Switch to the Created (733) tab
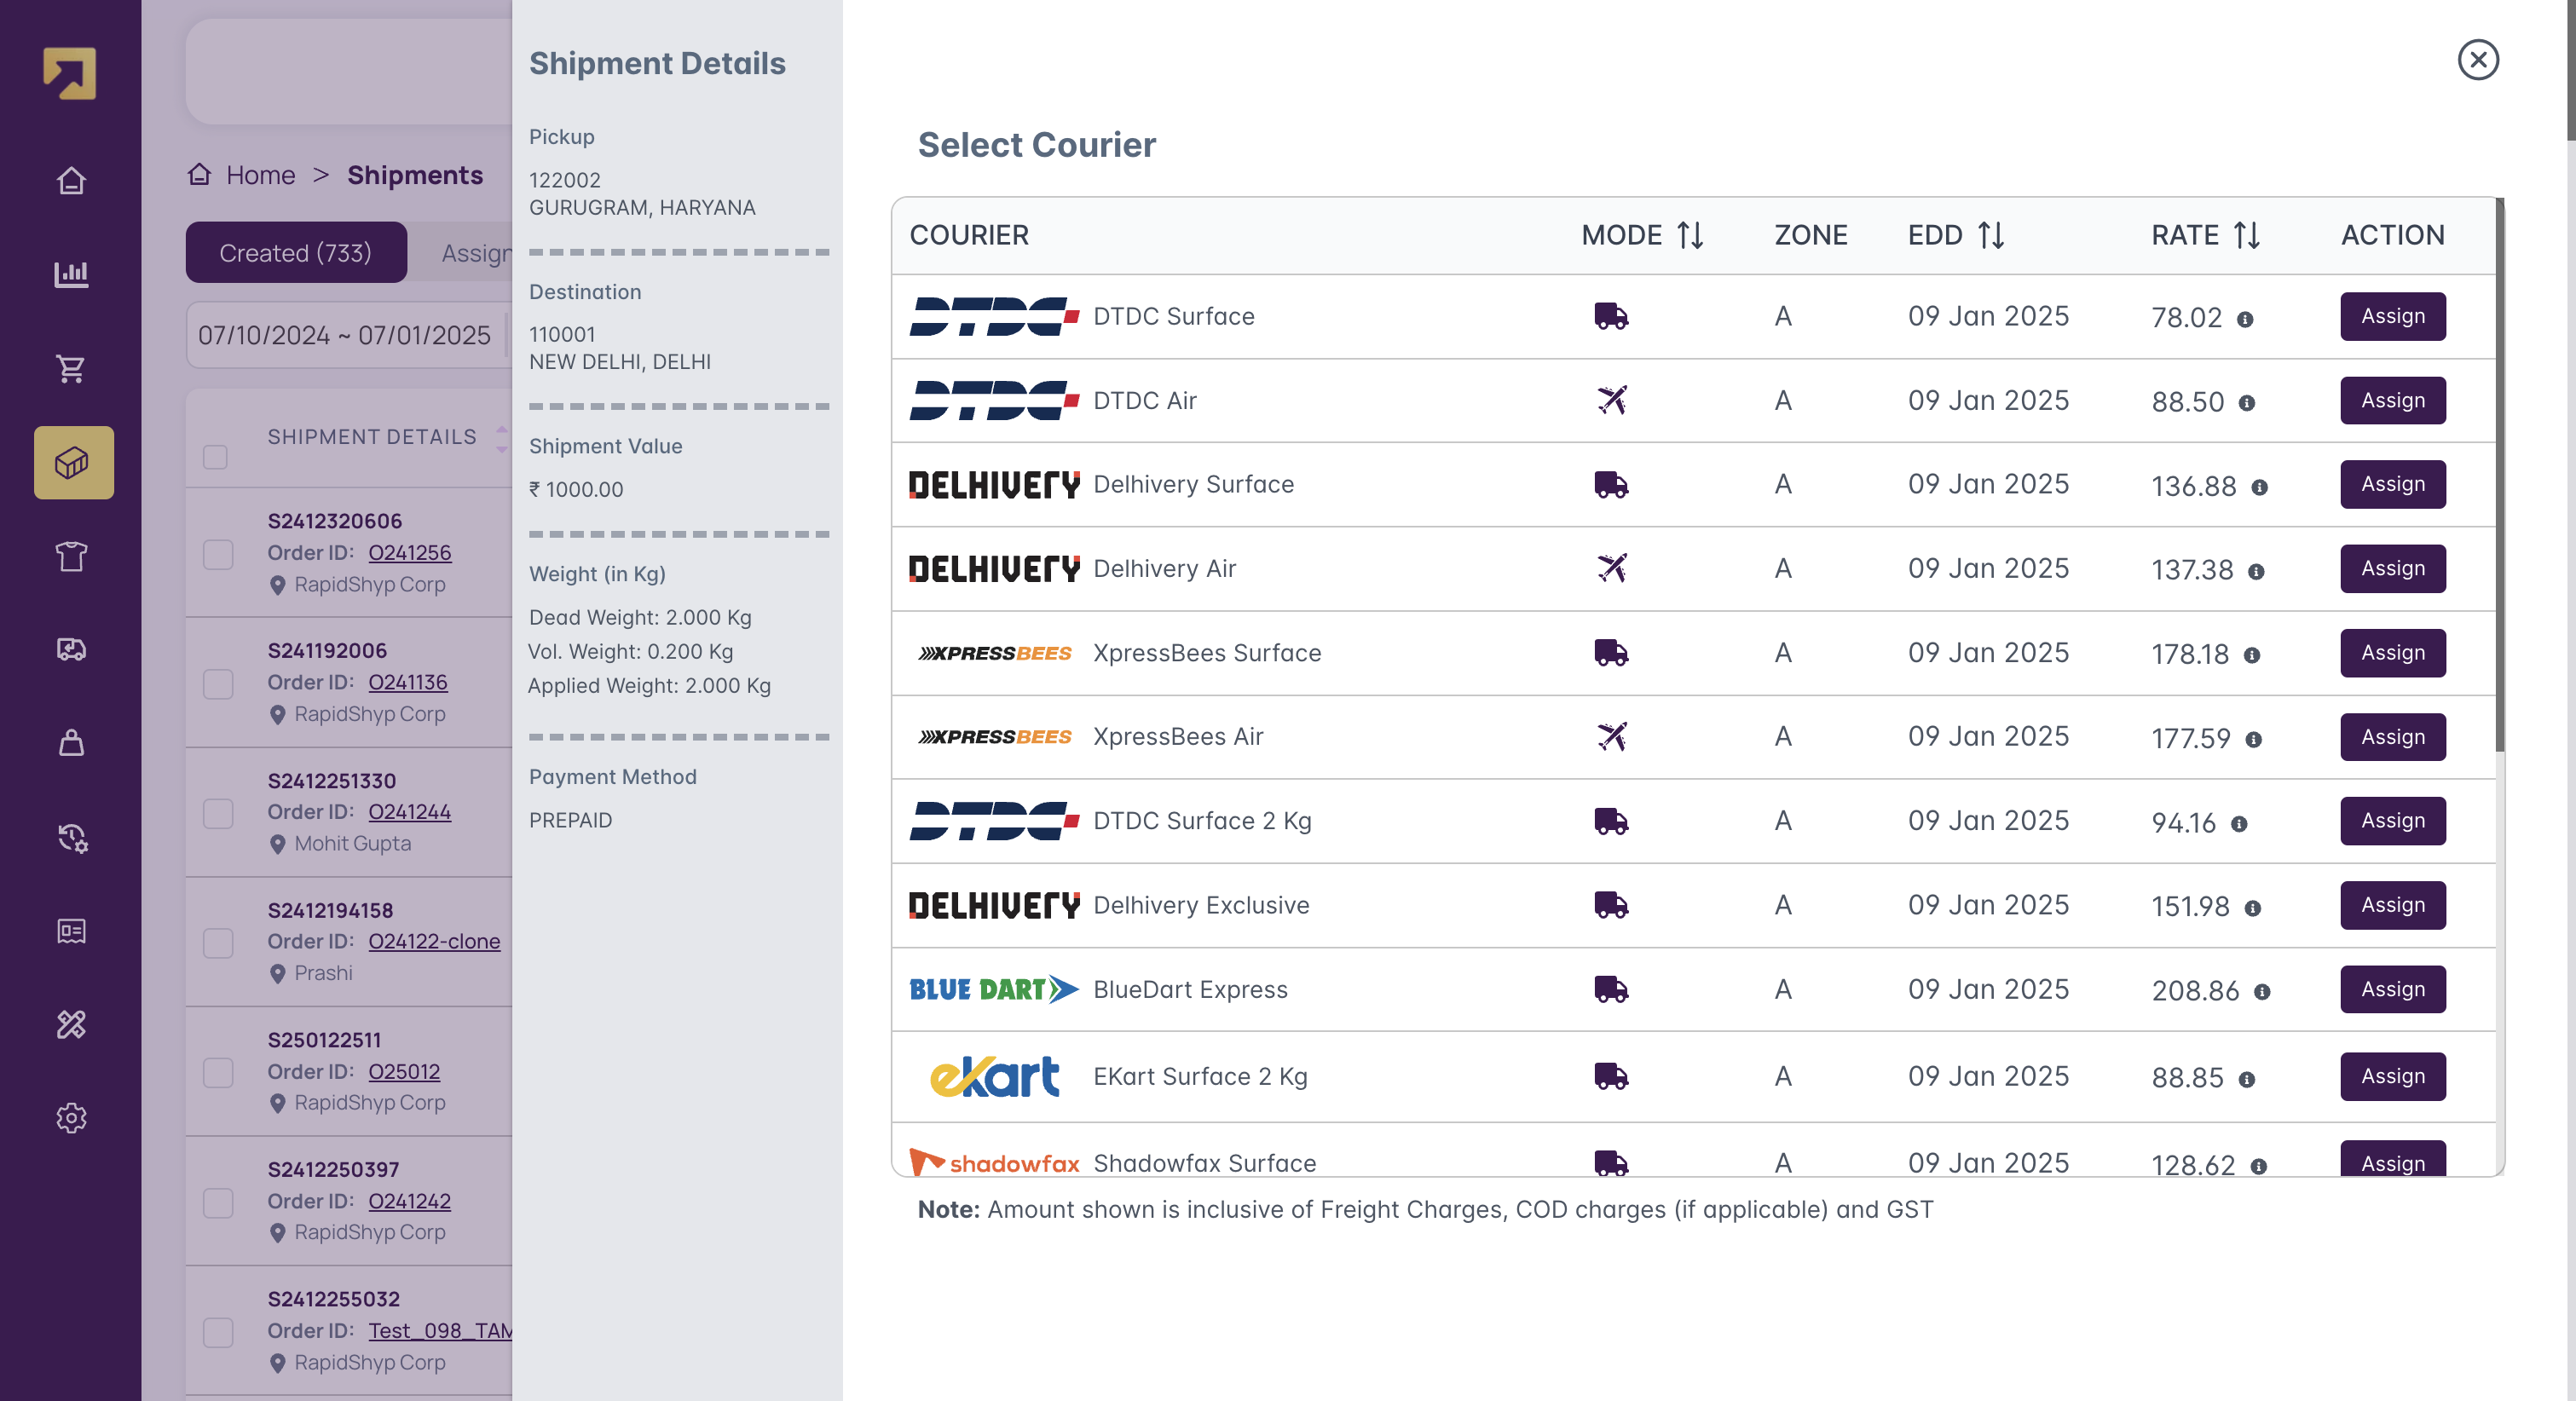2576x1401 pixels. pyautogui.click(x=296, y=253)
